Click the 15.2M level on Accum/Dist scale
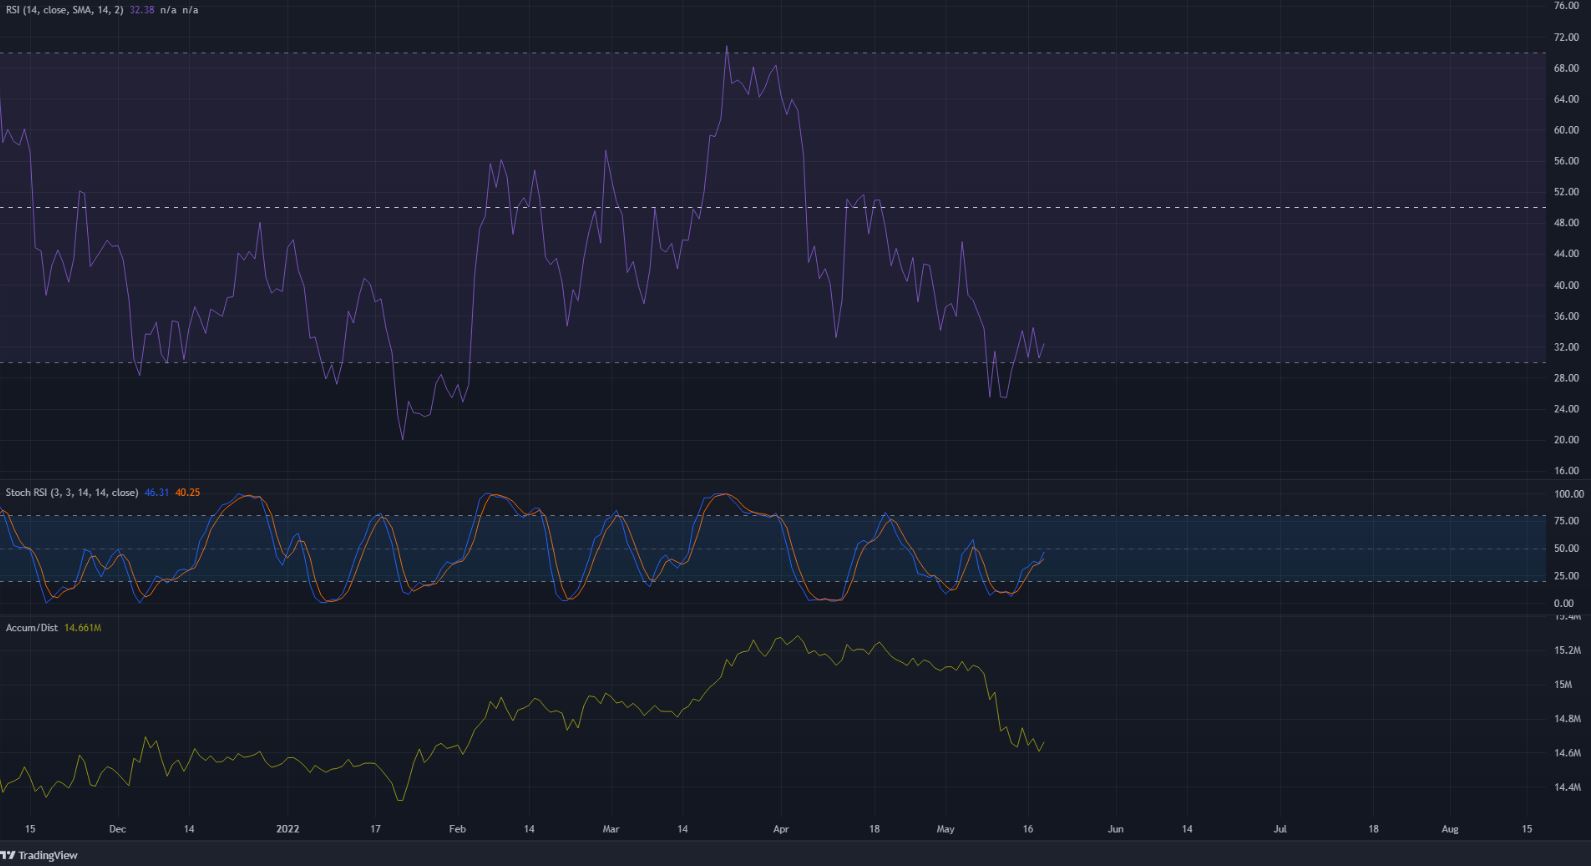The image size is (1591, 866). tap(1567, 651)
